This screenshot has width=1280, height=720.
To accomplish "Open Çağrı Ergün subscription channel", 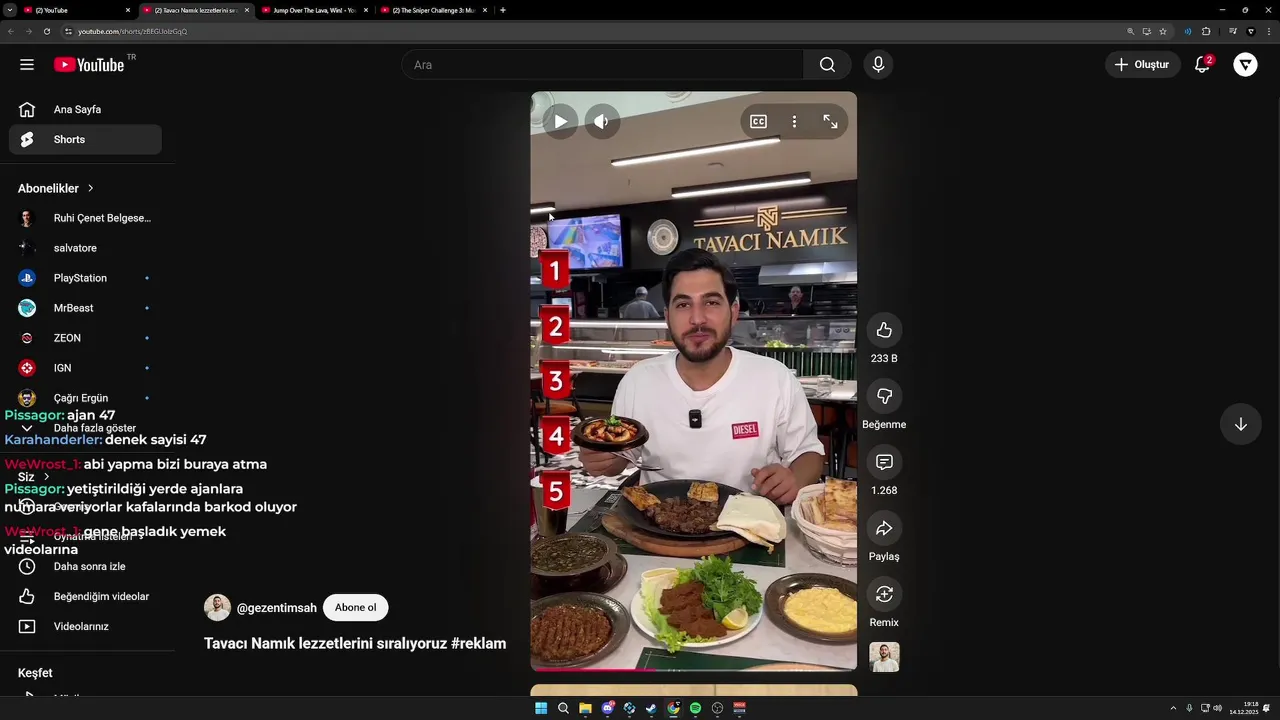I will point(85,398).
